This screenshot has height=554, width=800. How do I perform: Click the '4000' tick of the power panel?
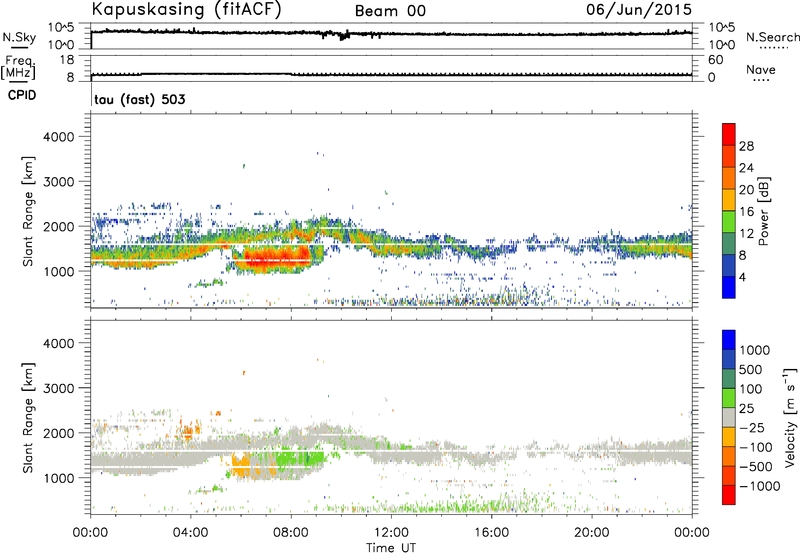coord(59,137)
